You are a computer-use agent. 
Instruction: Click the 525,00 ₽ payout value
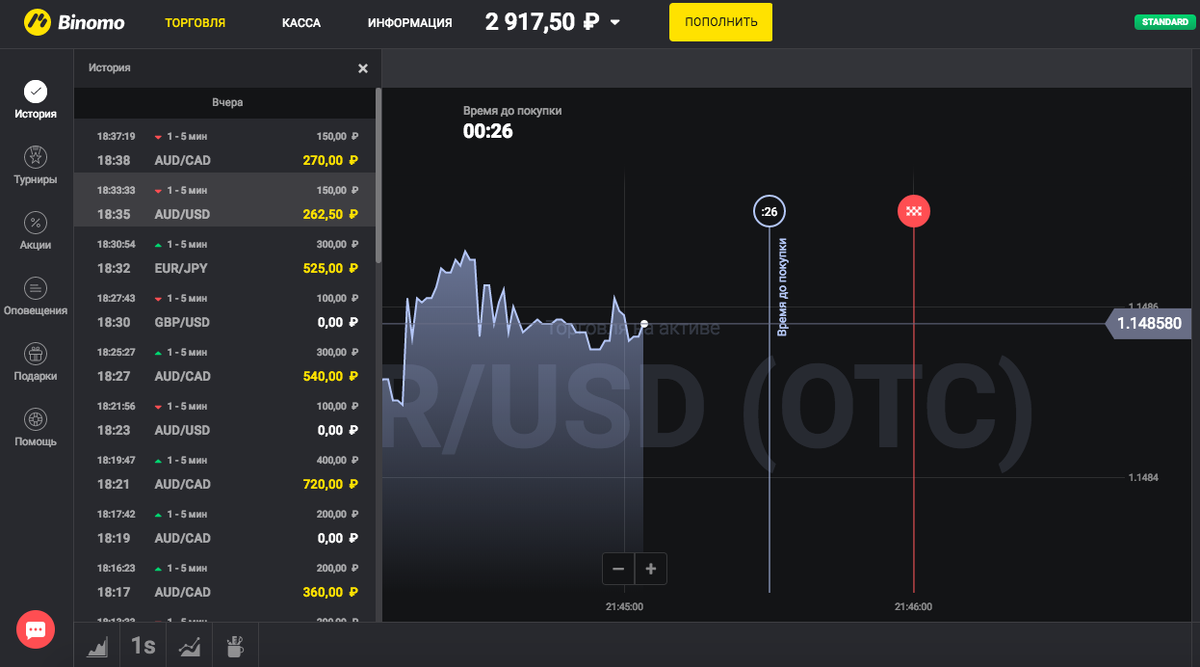pyautogui.click(x=330, y=268)
